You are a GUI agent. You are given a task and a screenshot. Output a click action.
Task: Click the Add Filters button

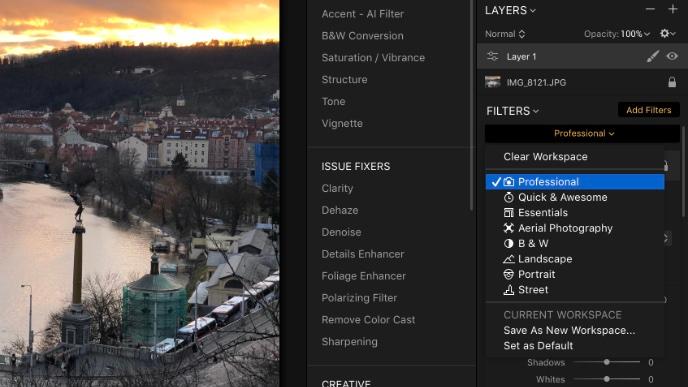(649, 110)
